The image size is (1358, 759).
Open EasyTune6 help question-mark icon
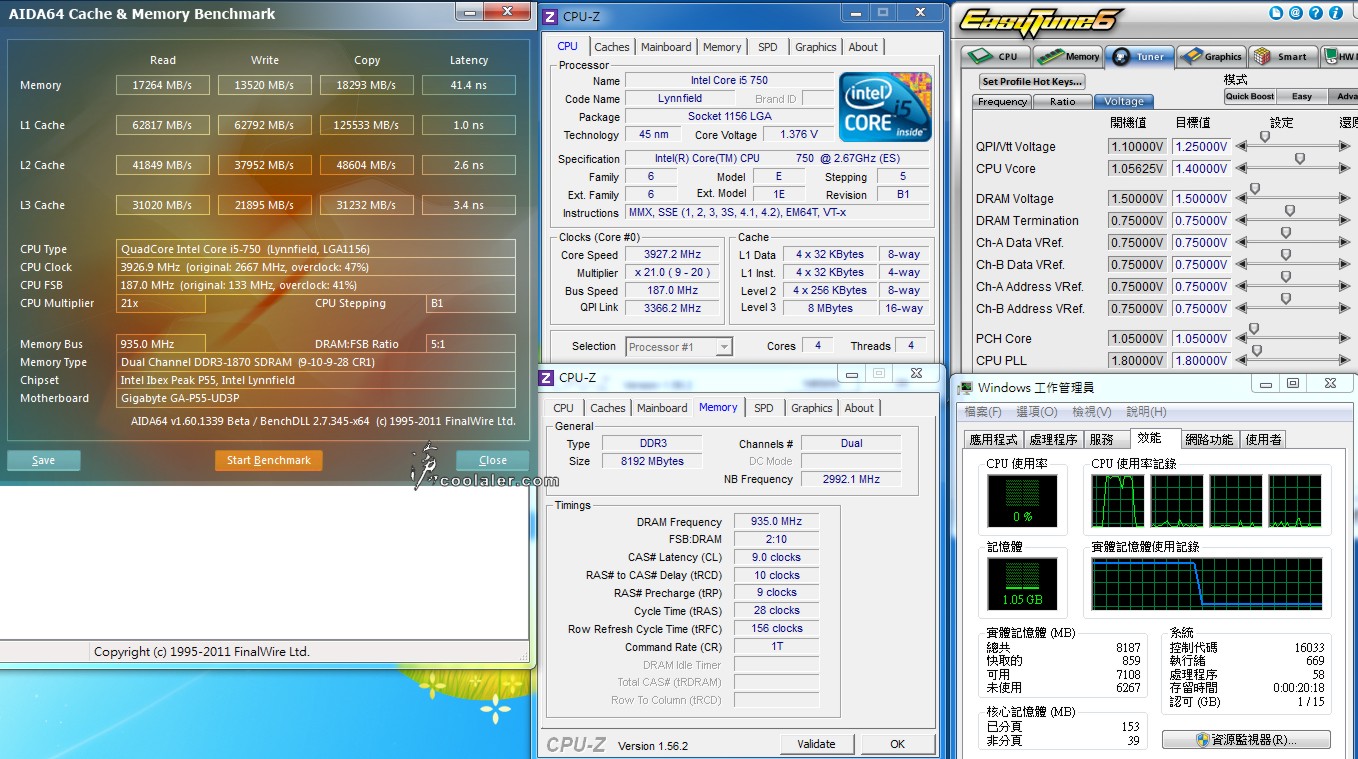pos(1316,13)
